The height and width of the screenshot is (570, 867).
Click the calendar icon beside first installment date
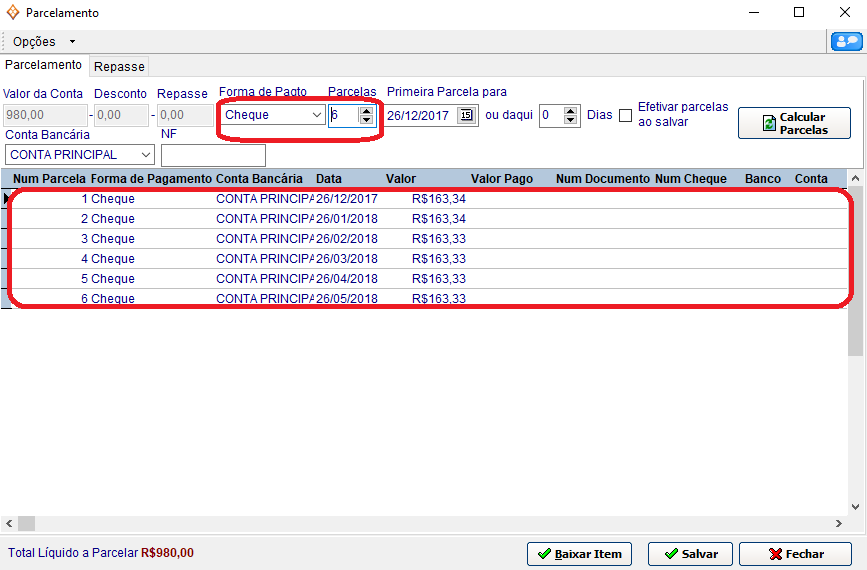point(467,115)
